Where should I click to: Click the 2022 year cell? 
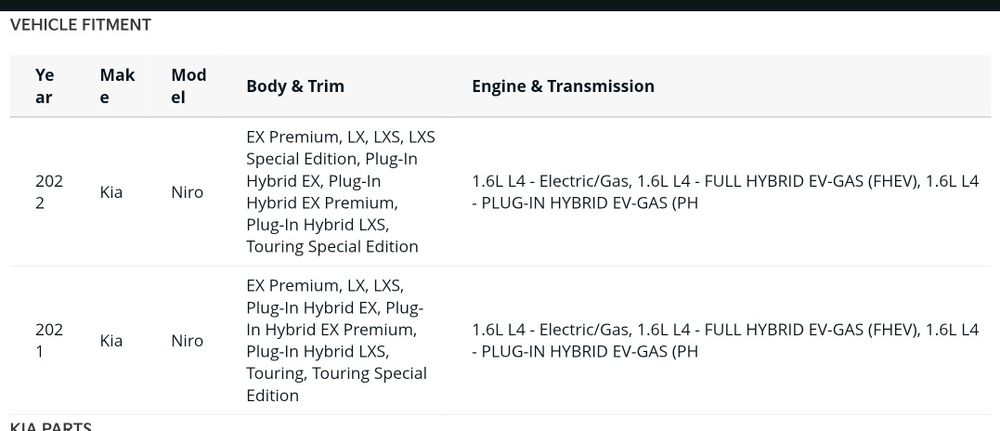(x=48, y=192)
